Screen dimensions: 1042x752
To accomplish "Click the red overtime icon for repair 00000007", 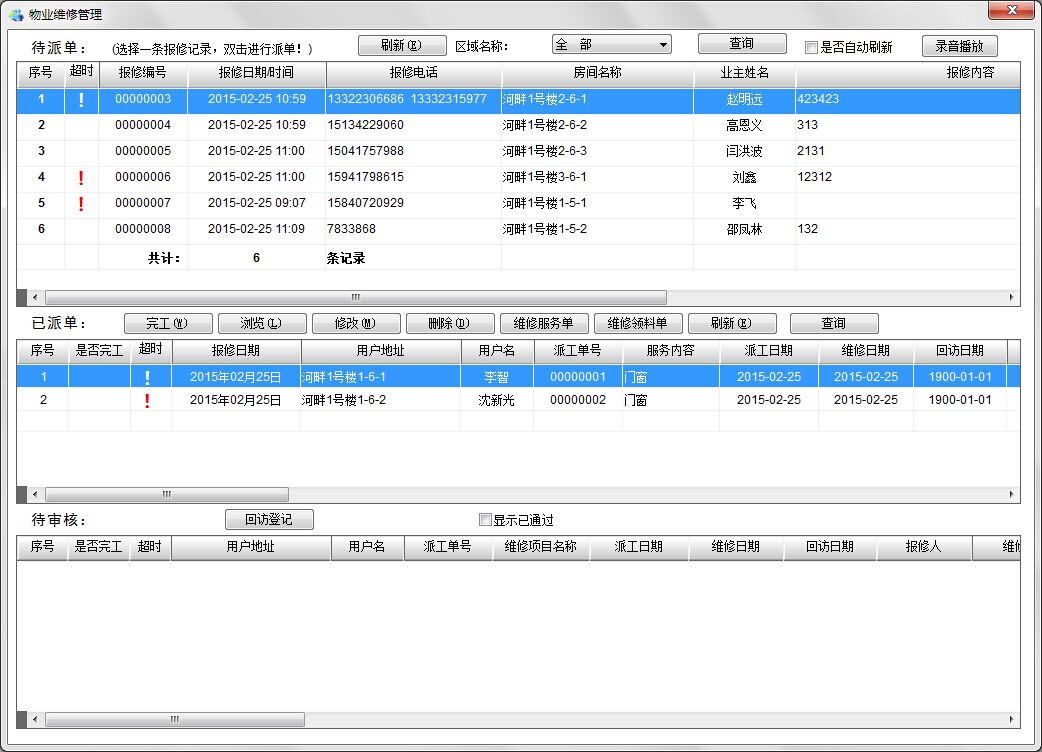I will 81,204.
